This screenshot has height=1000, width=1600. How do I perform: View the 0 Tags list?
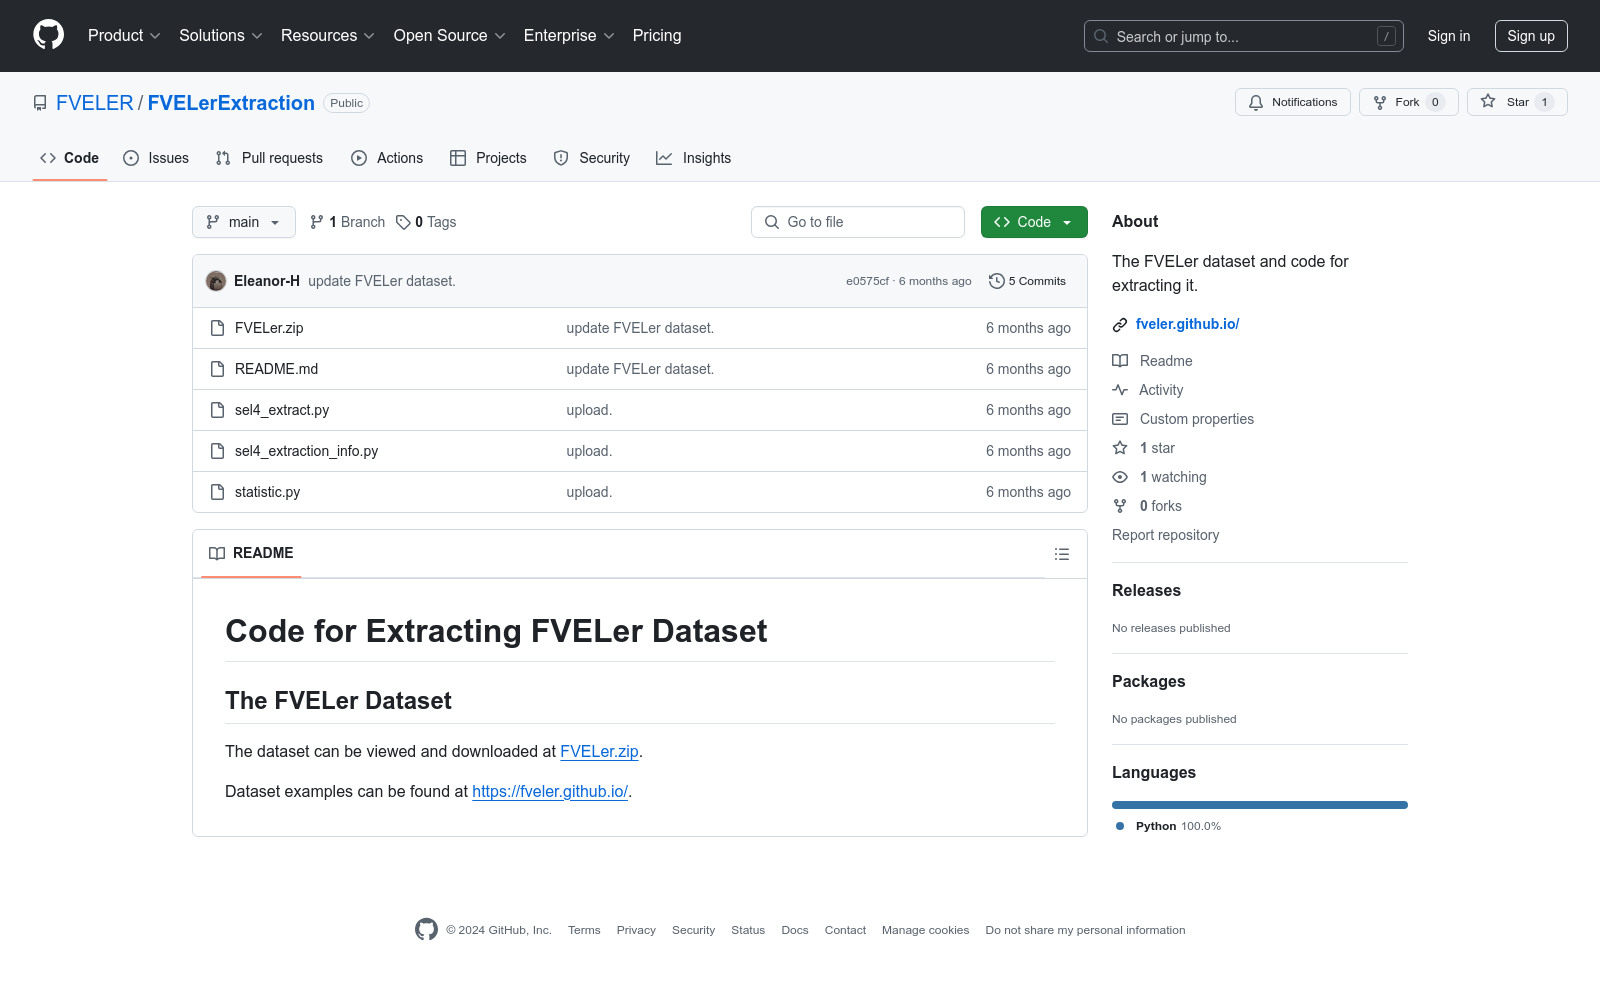coord(426,222)
